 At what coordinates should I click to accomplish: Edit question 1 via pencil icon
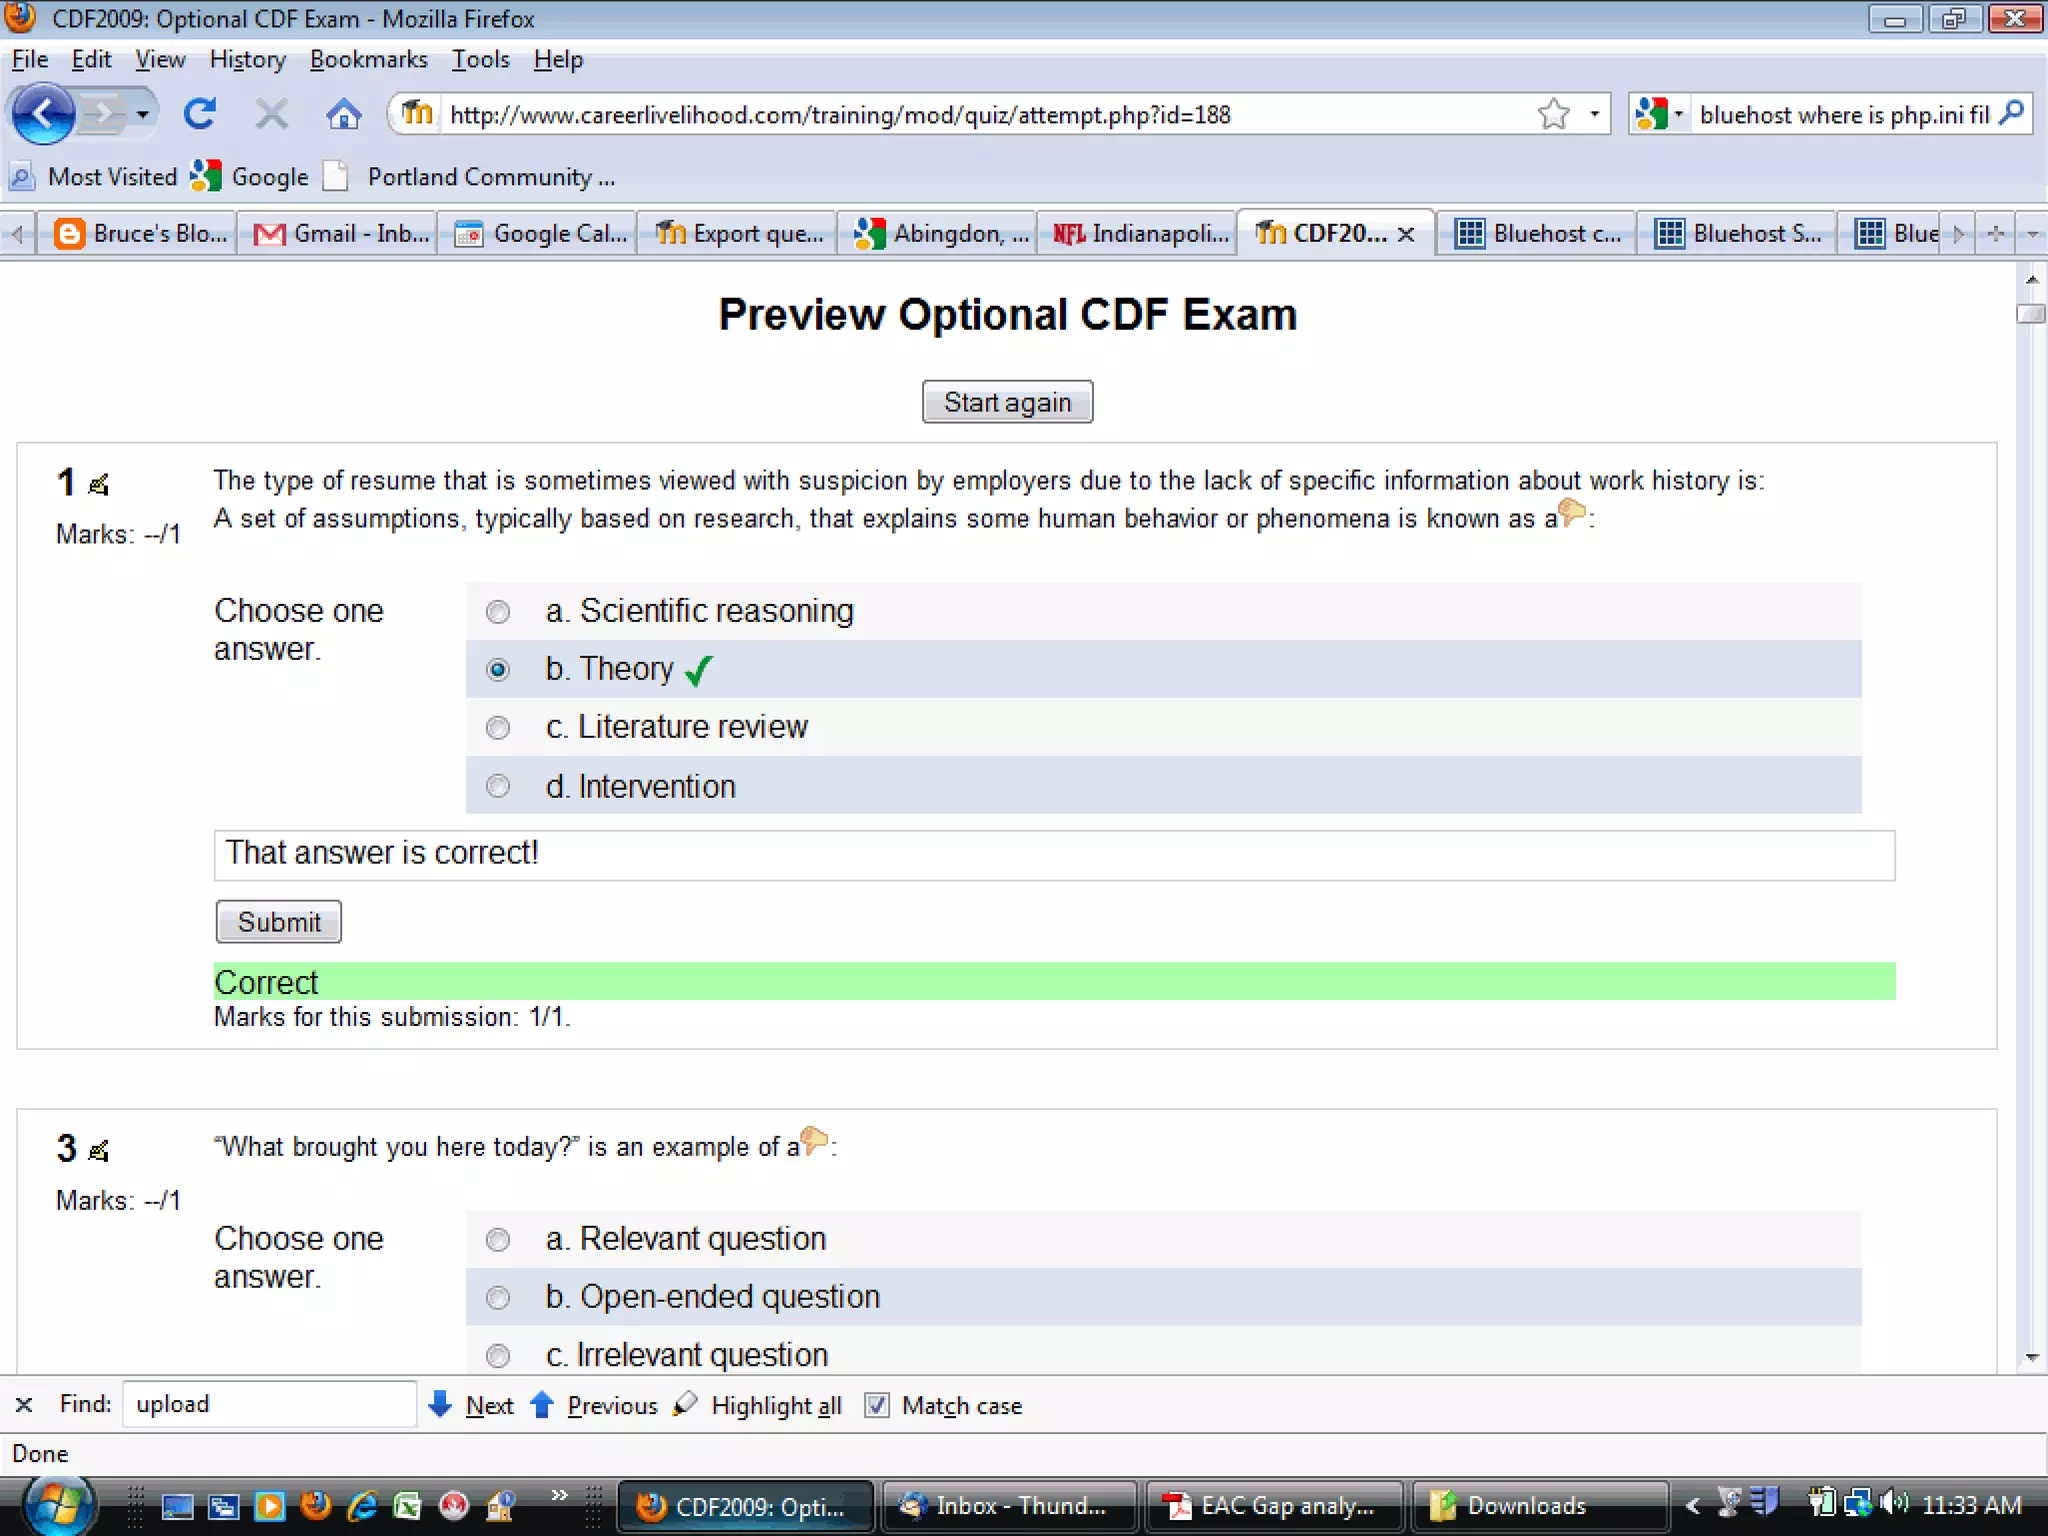click(98, 485)
